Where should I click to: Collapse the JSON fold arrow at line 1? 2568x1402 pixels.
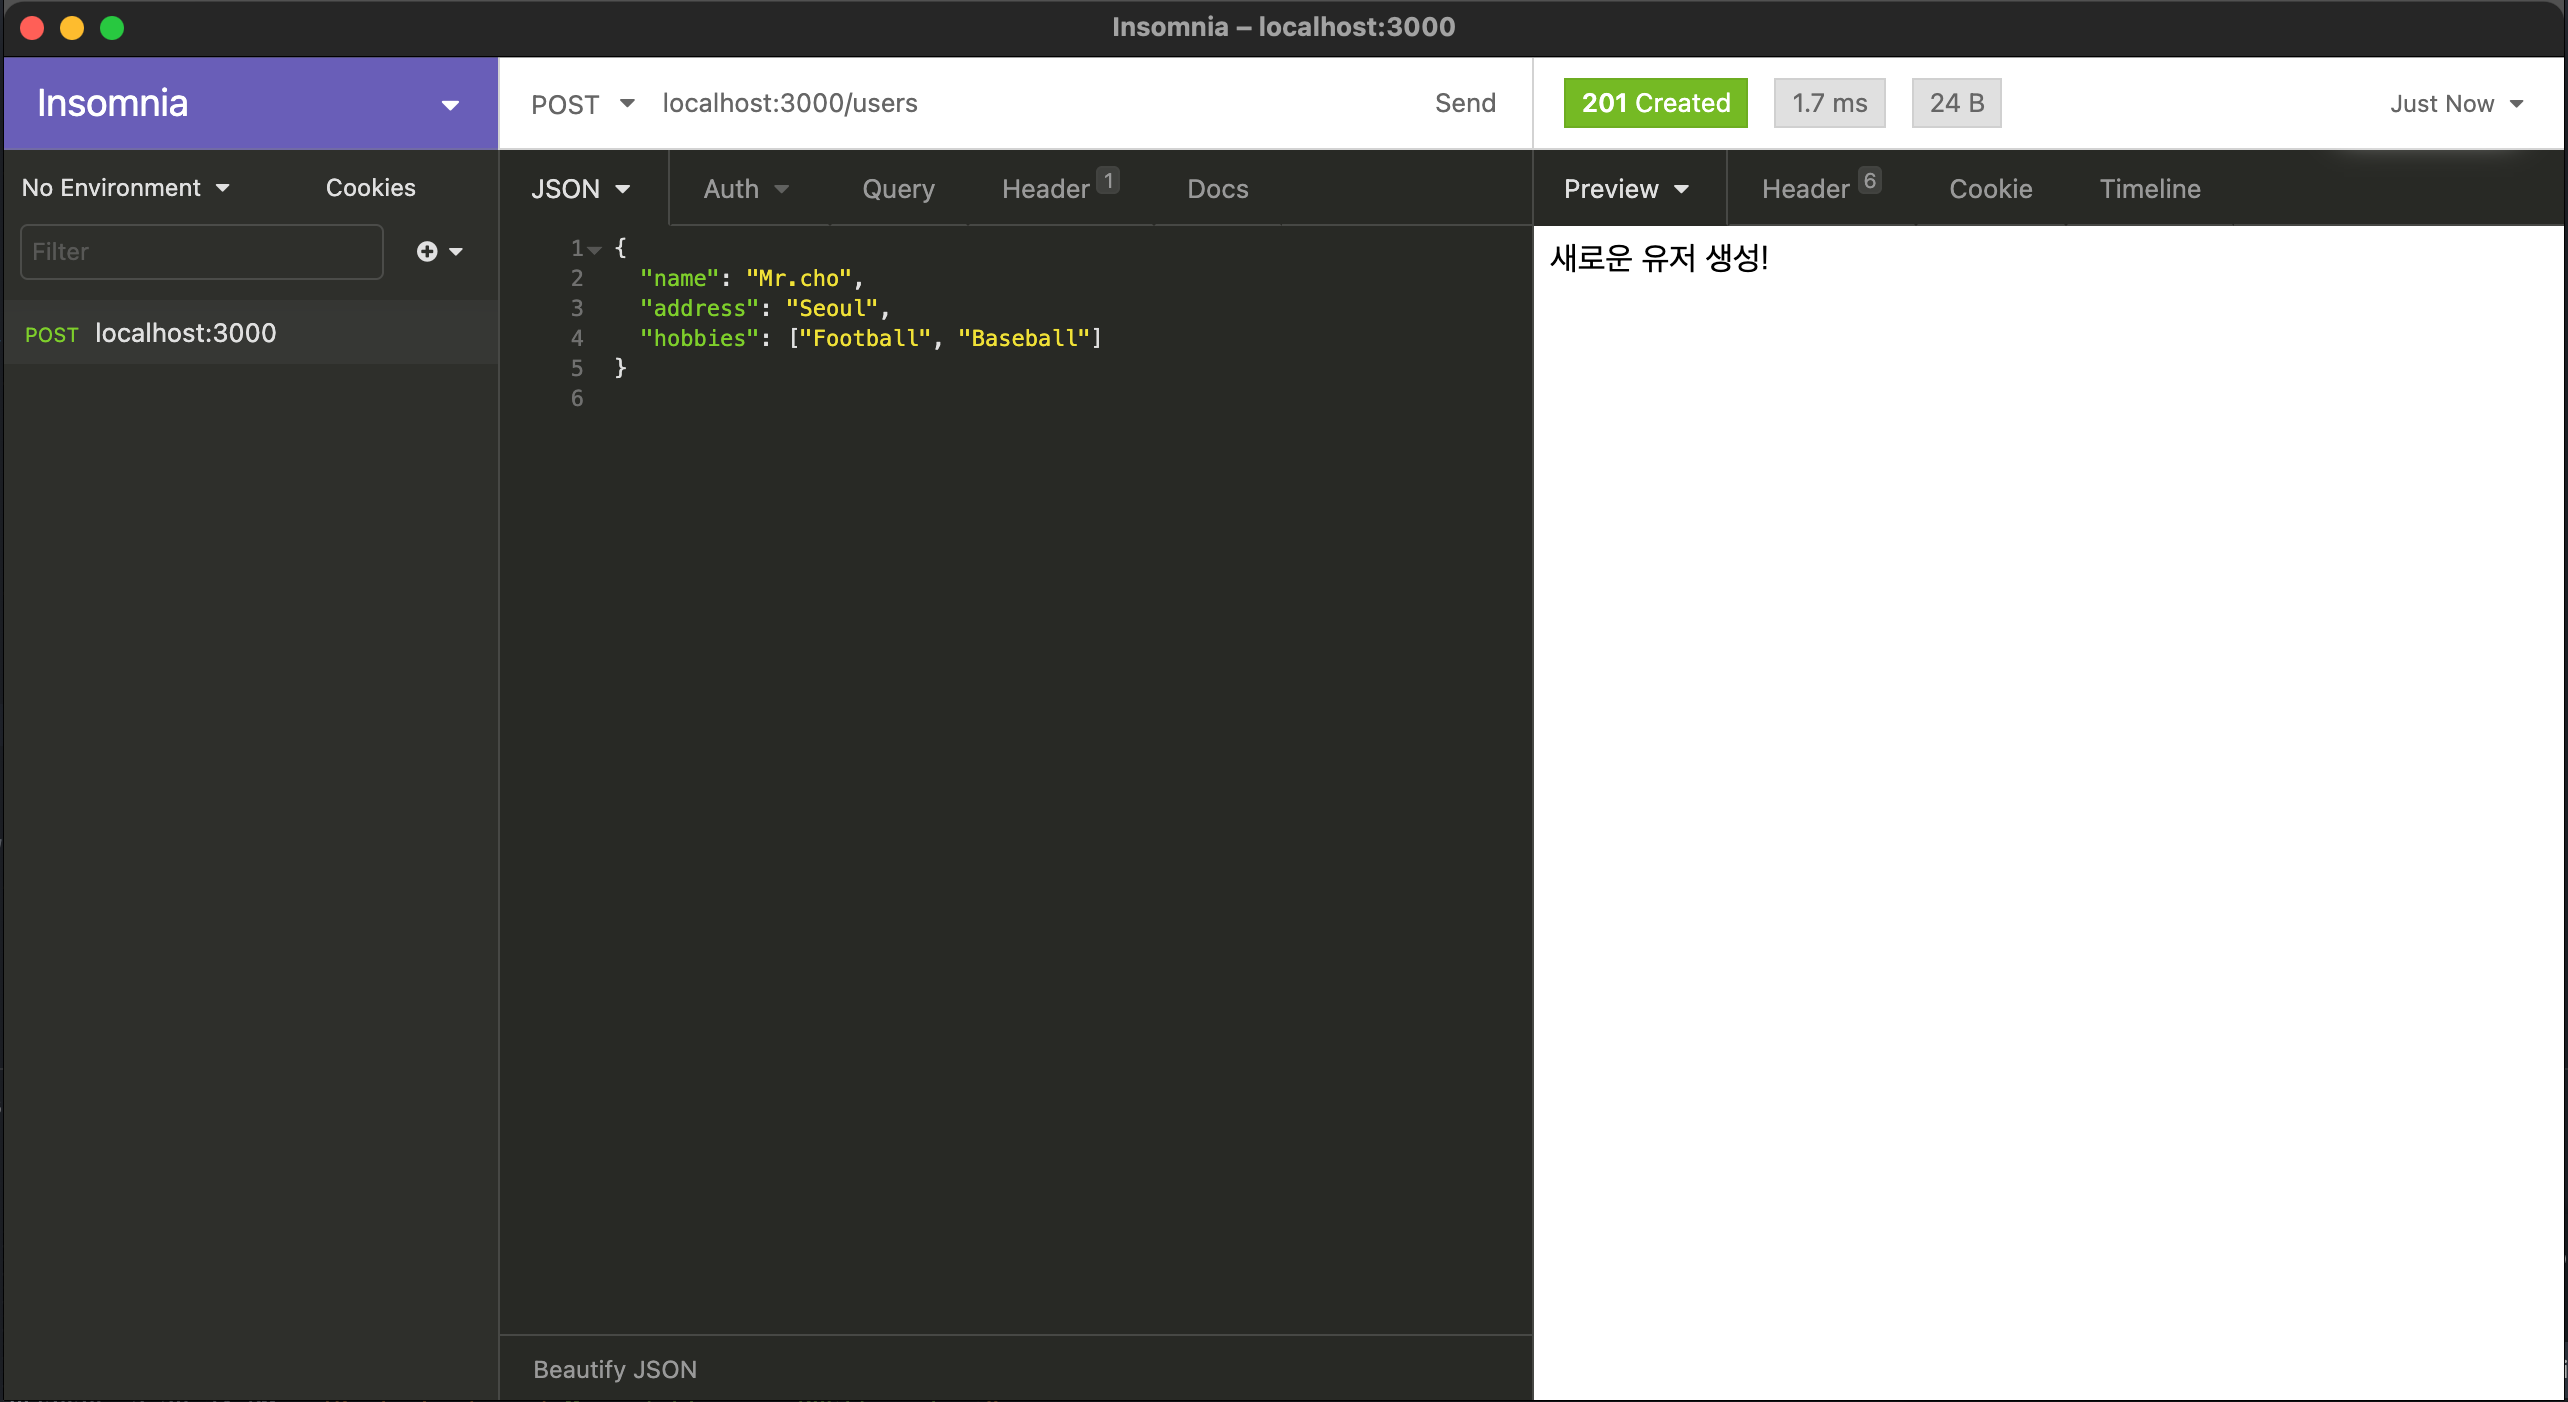coord(594,249)
